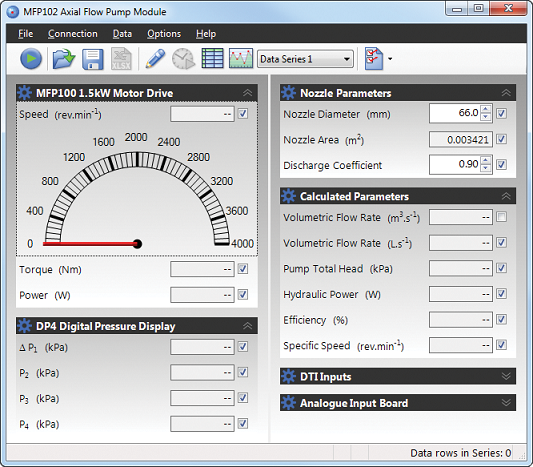Open a saved file via folder icon

pos(64,59)
